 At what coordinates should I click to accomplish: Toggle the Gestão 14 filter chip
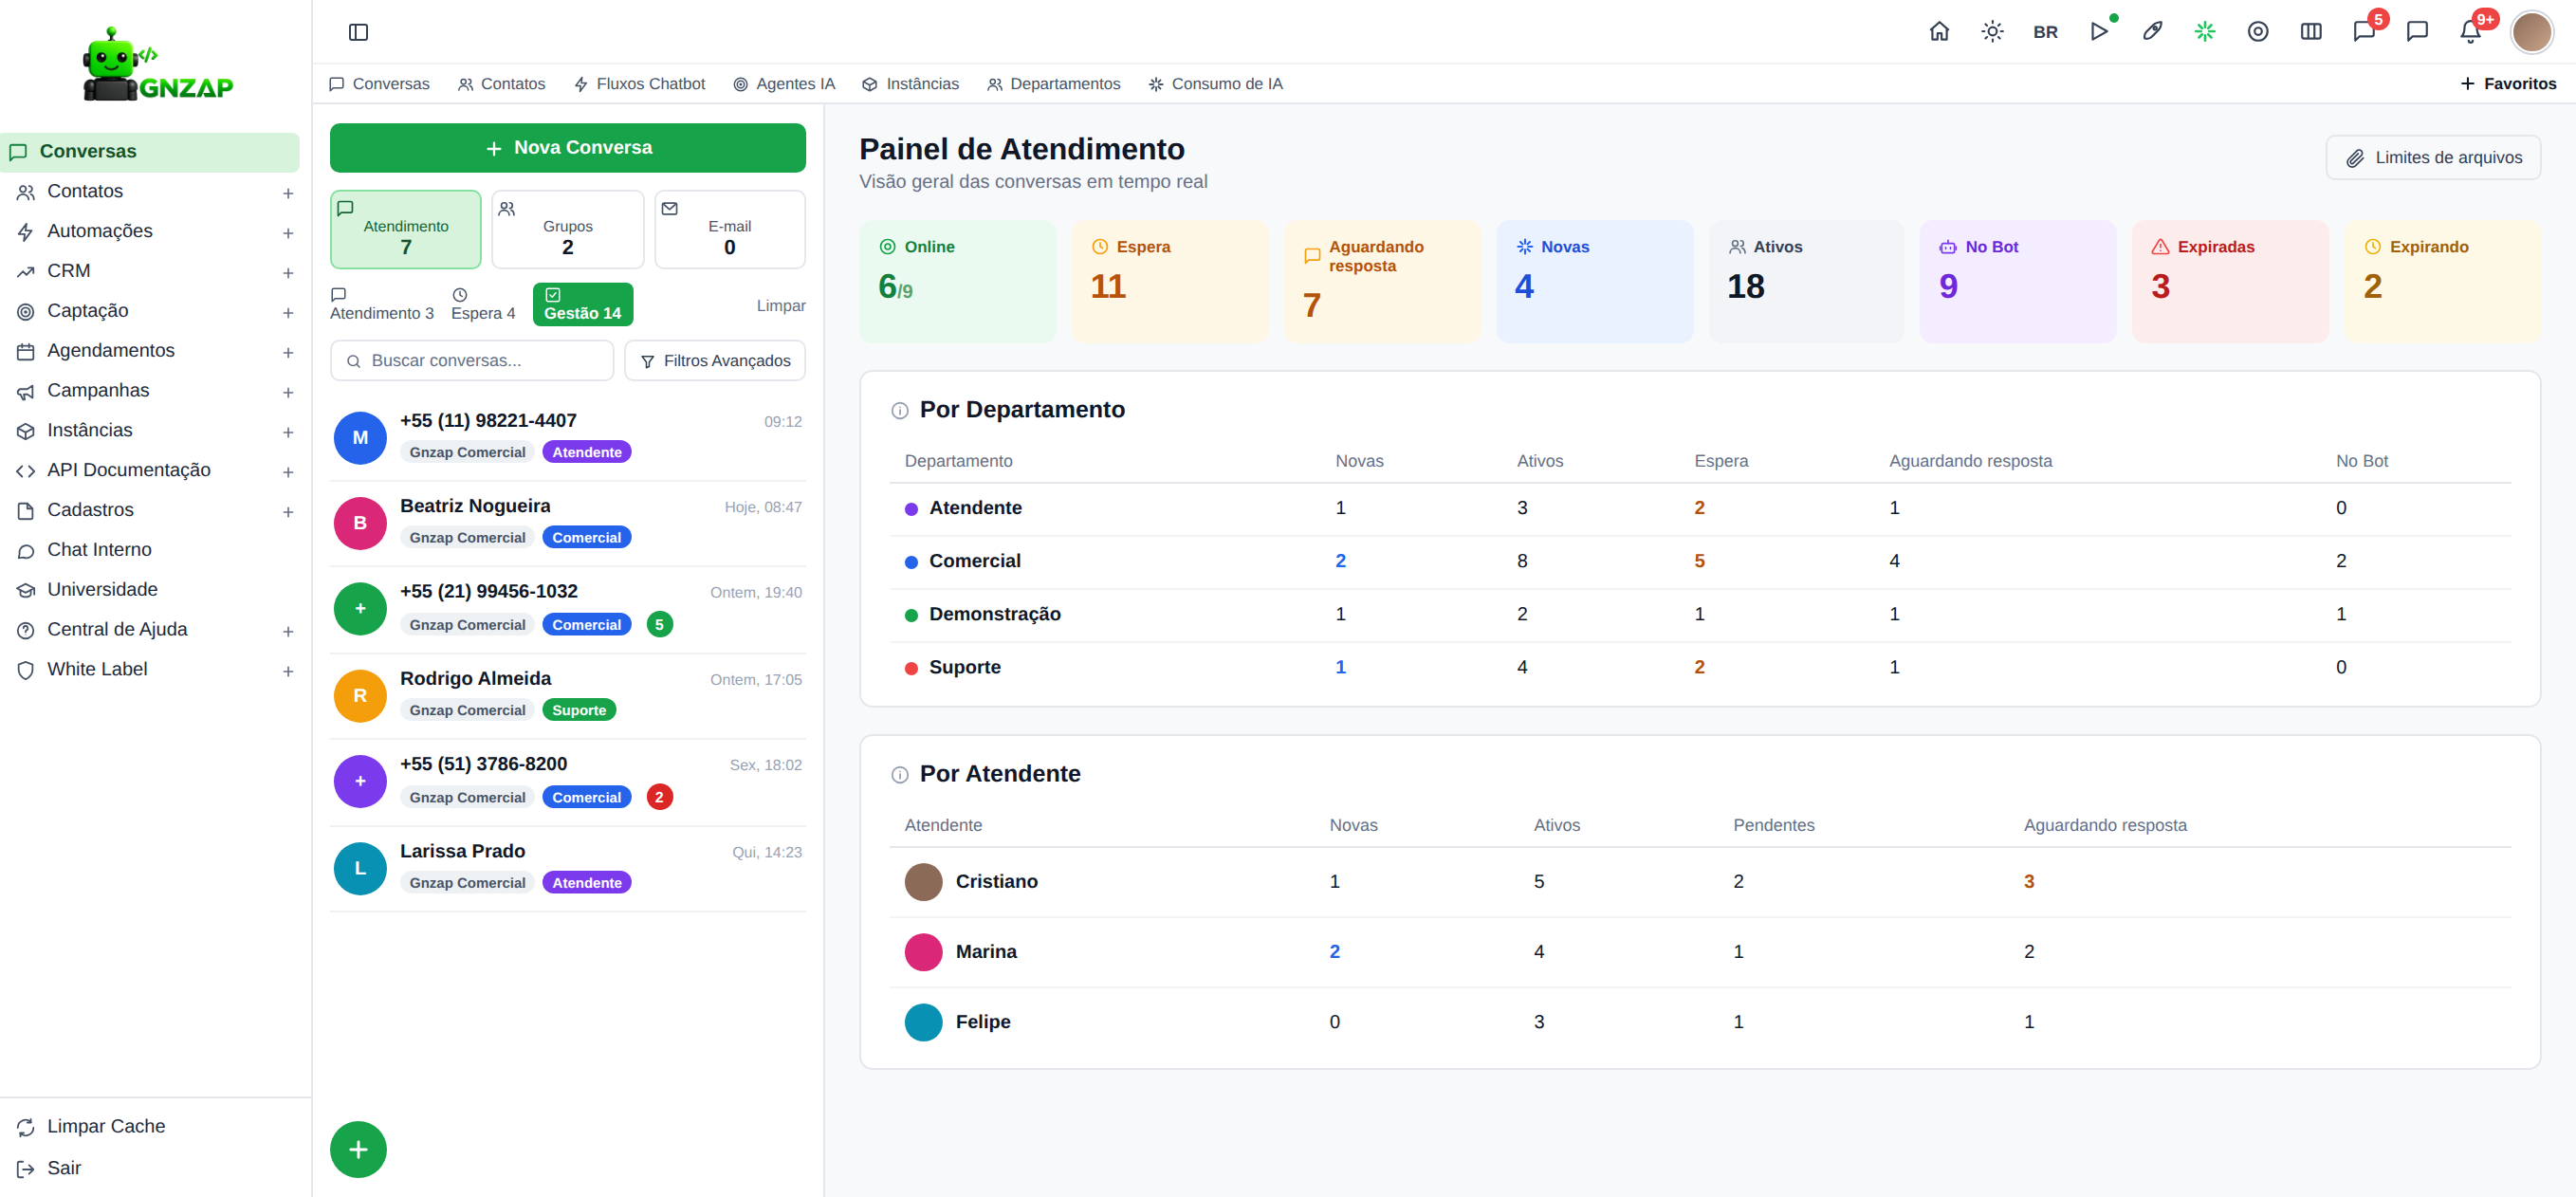pos(583,304)
